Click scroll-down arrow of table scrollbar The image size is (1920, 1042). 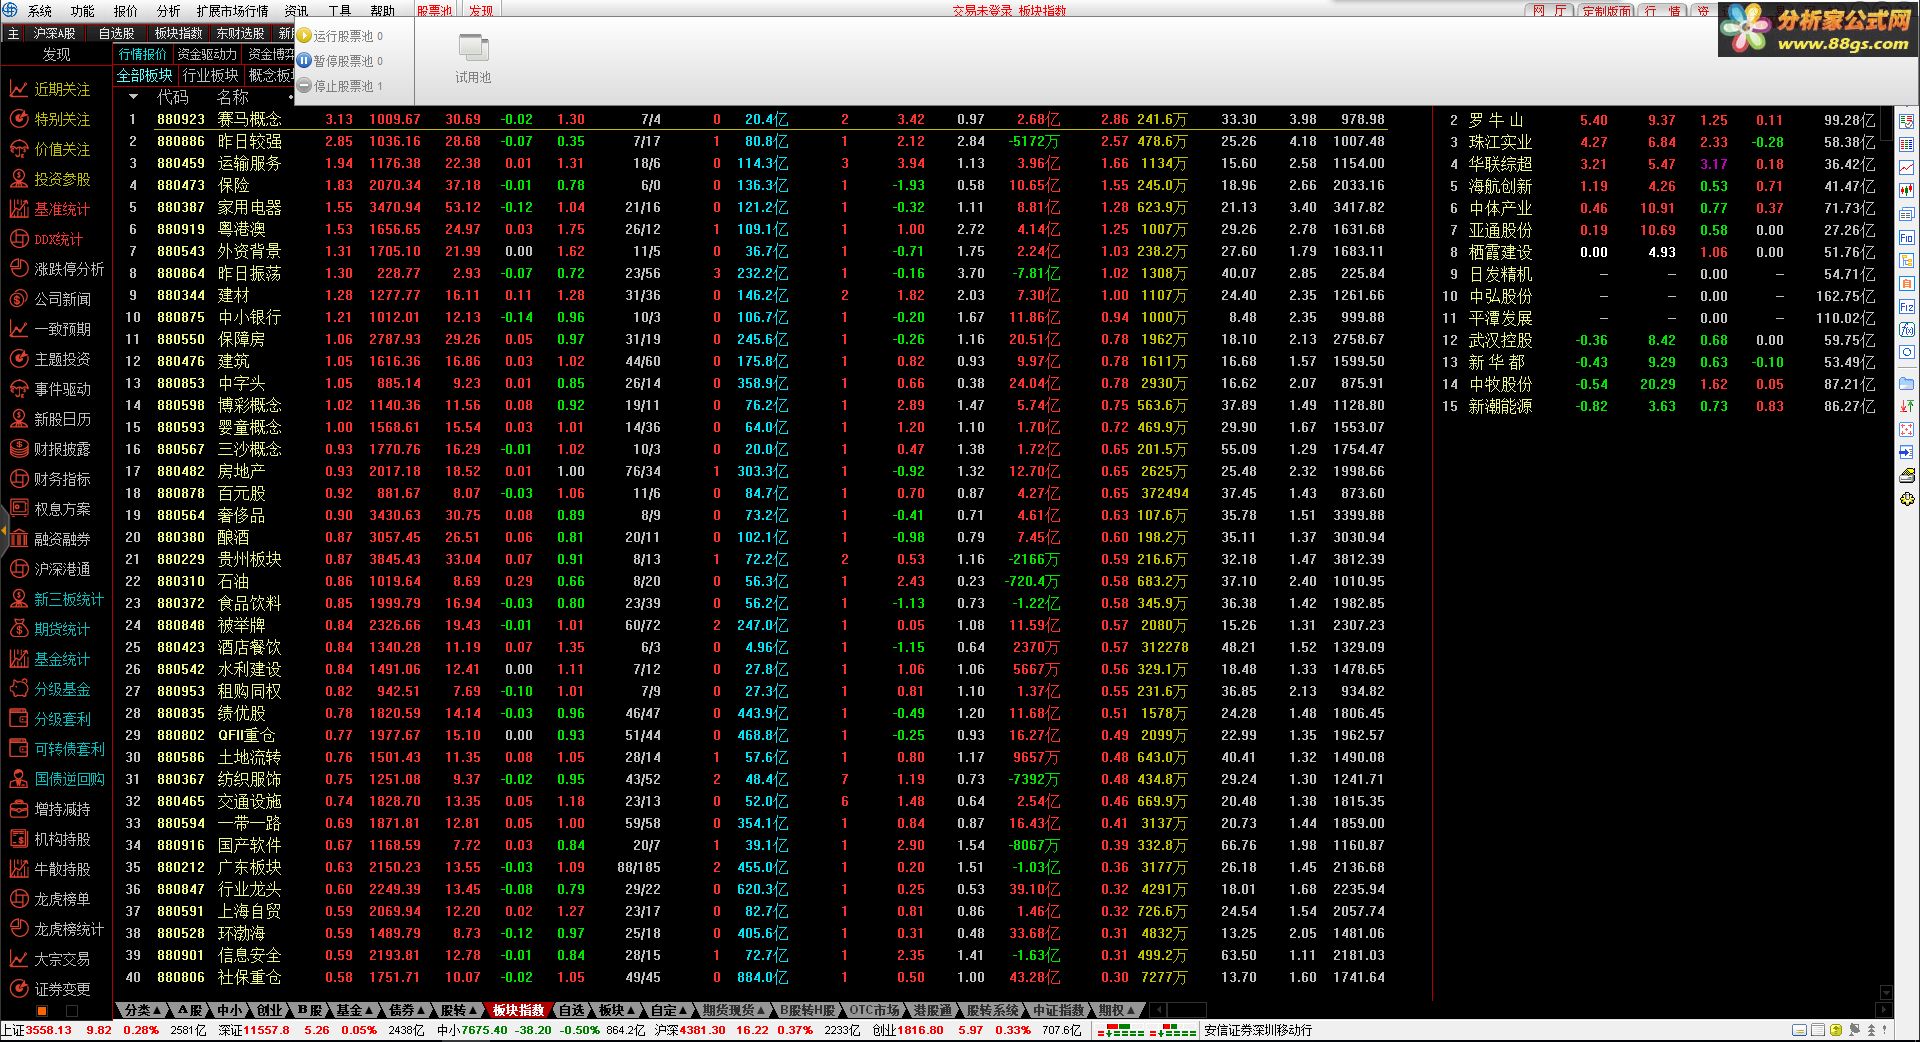(x=1886, y=993)
